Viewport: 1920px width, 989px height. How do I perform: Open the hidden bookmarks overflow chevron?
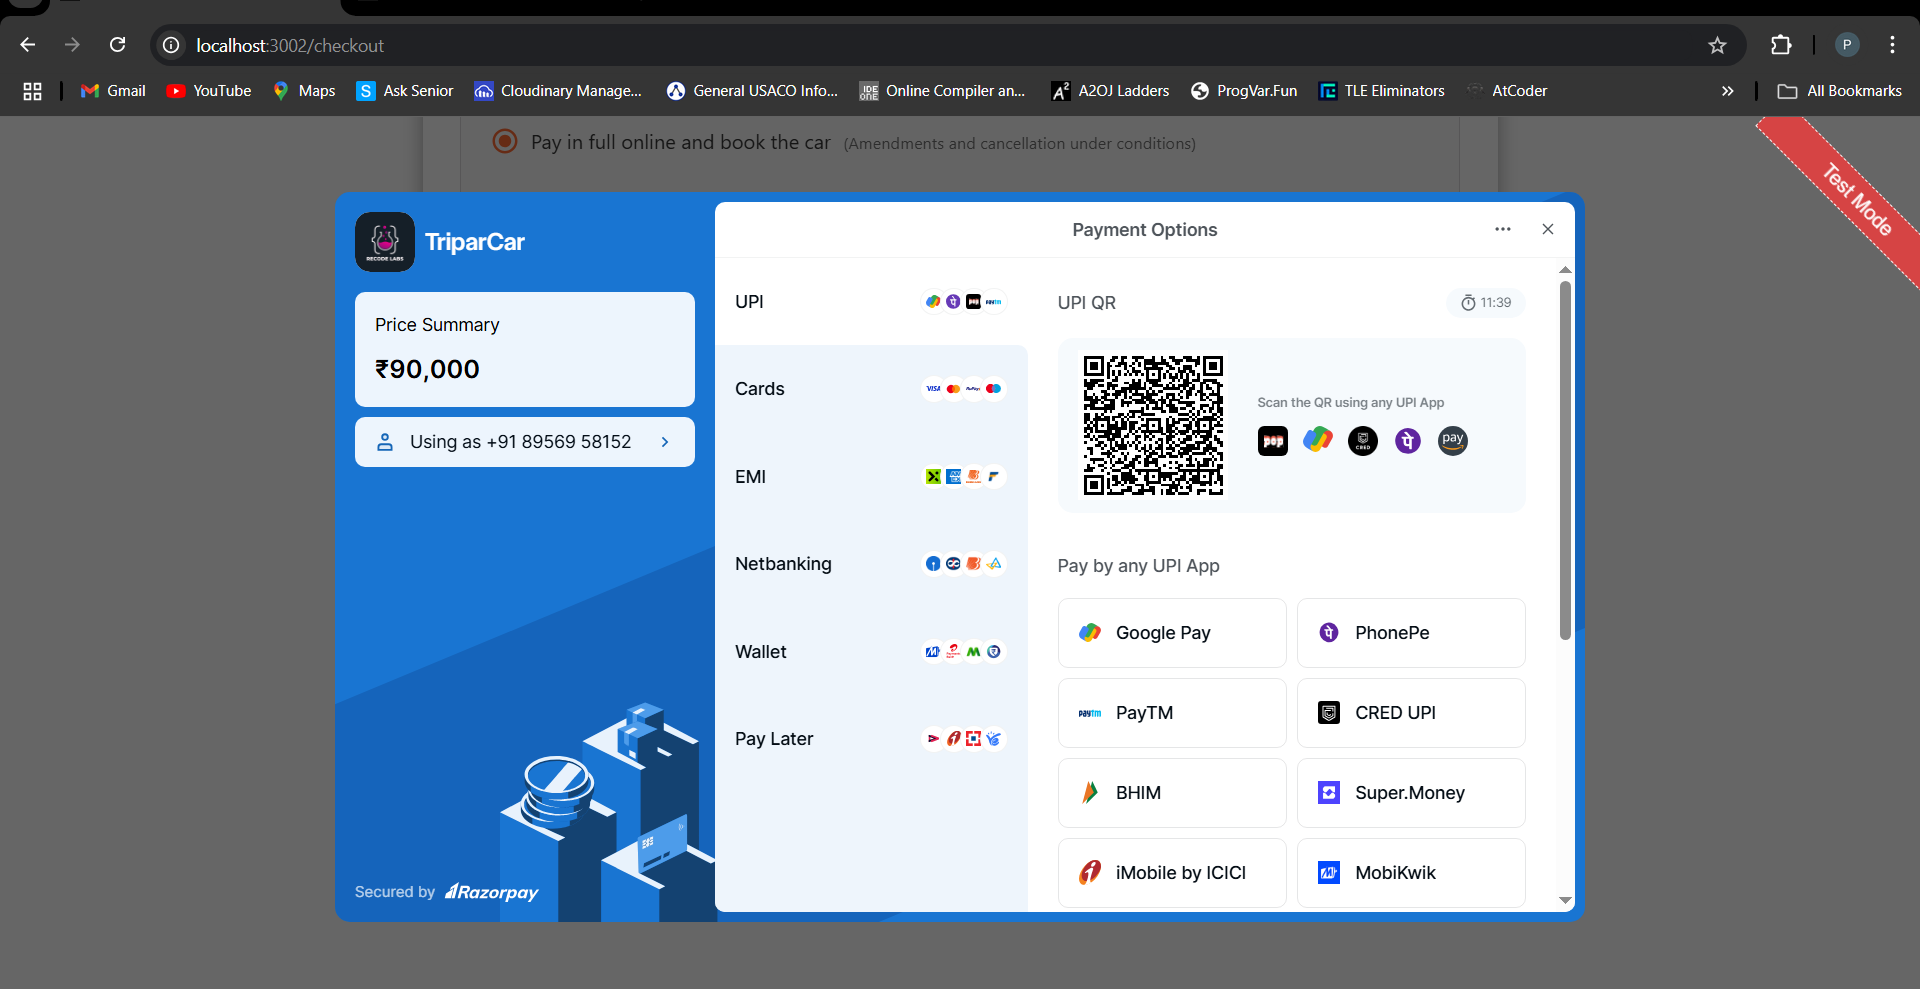1727,90
